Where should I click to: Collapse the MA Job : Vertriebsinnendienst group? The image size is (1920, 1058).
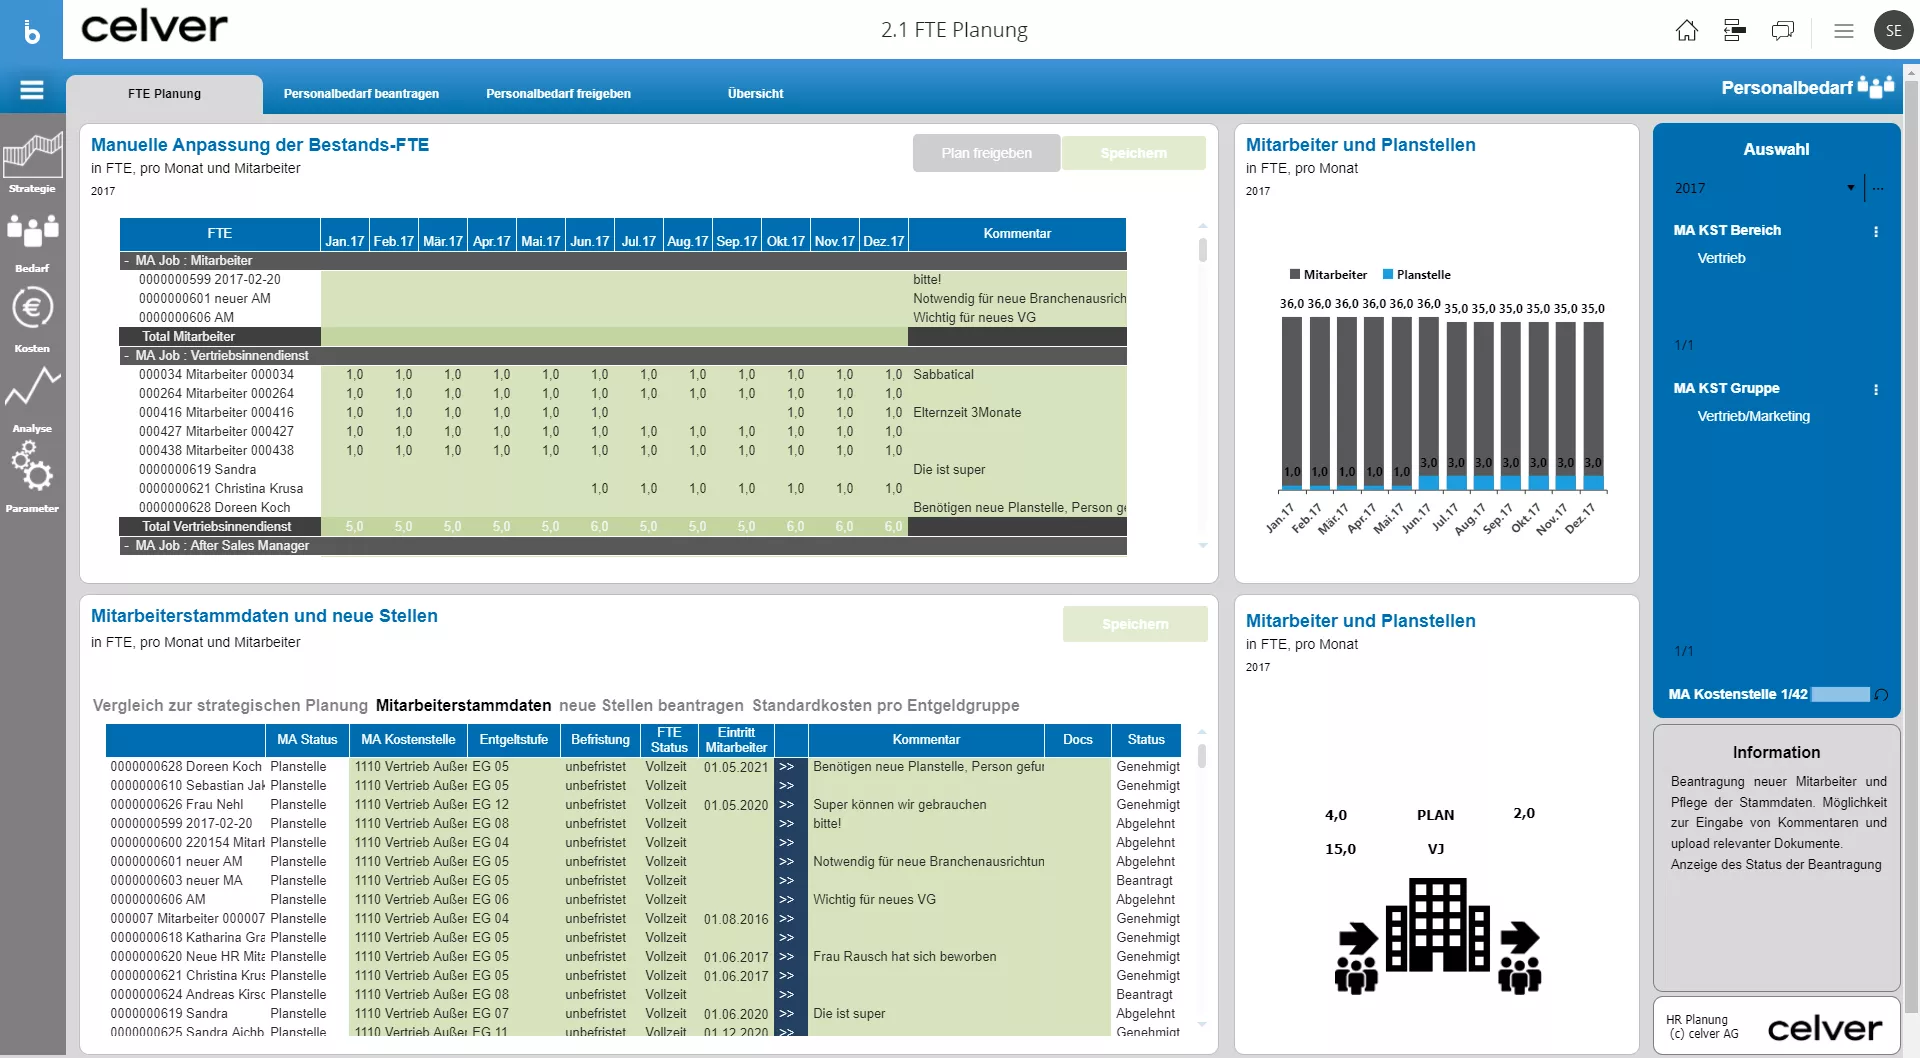click(126, 356)
